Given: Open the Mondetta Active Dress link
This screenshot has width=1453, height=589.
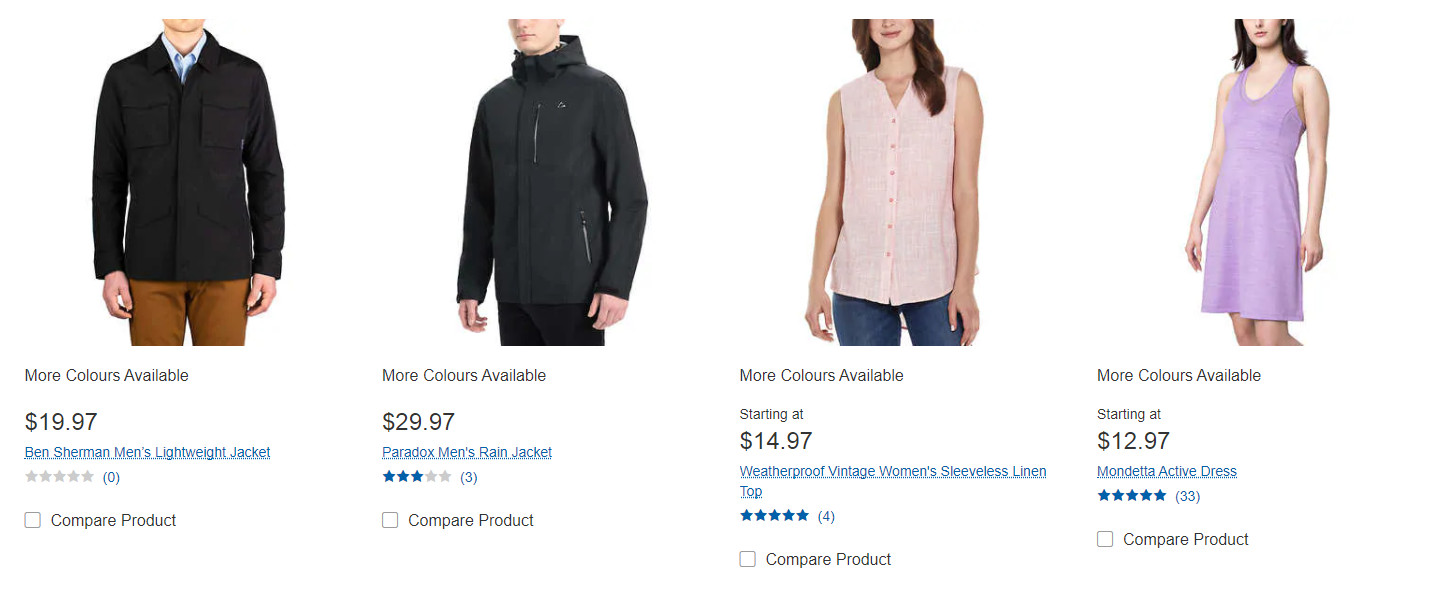Looking at the screenshot, I should [x=1167, y=471].
